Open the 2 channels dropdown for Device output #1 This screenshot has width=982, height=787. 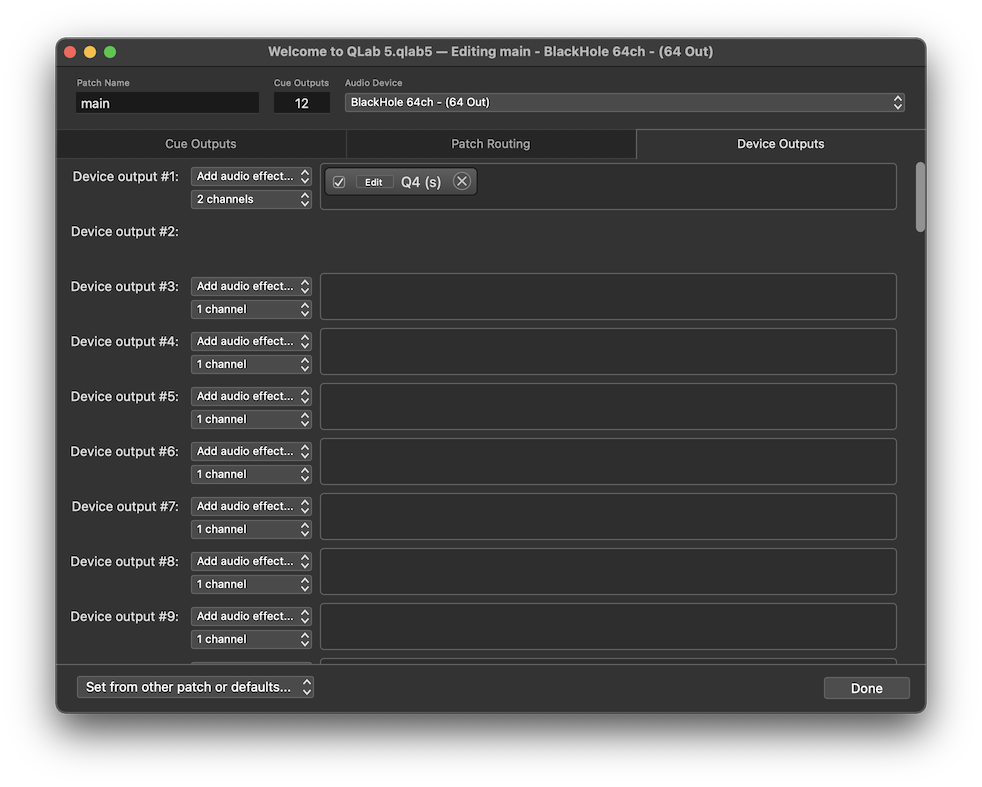pos(250,198)
